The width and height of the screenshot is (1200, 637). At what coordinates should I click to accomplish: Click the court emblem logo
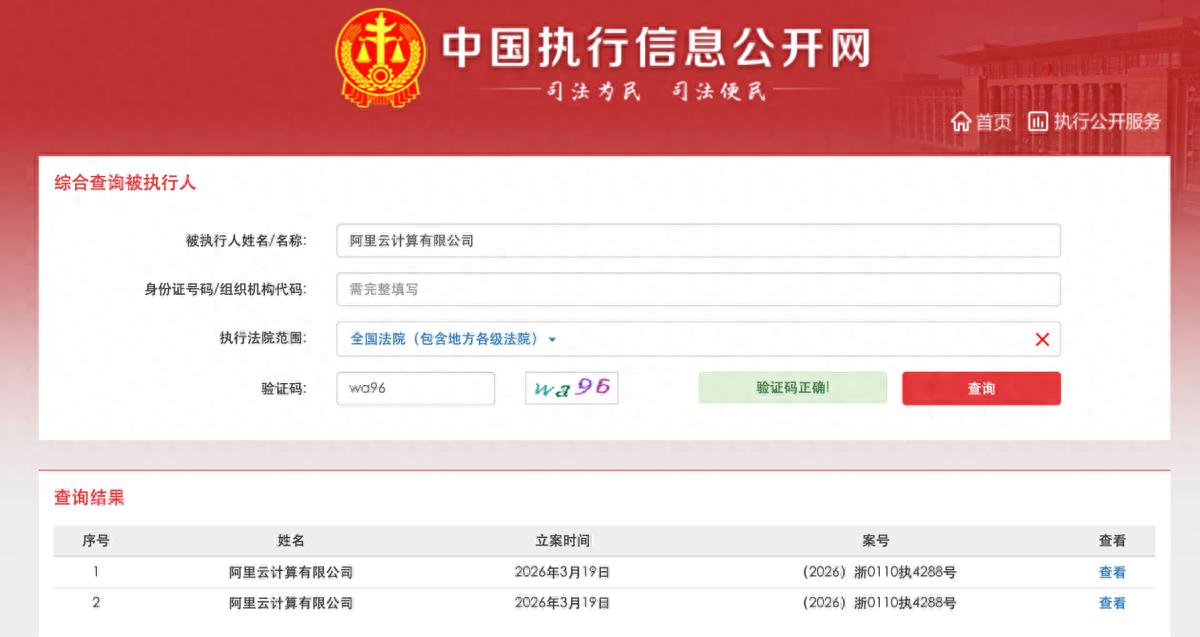[x=380, y=60]
